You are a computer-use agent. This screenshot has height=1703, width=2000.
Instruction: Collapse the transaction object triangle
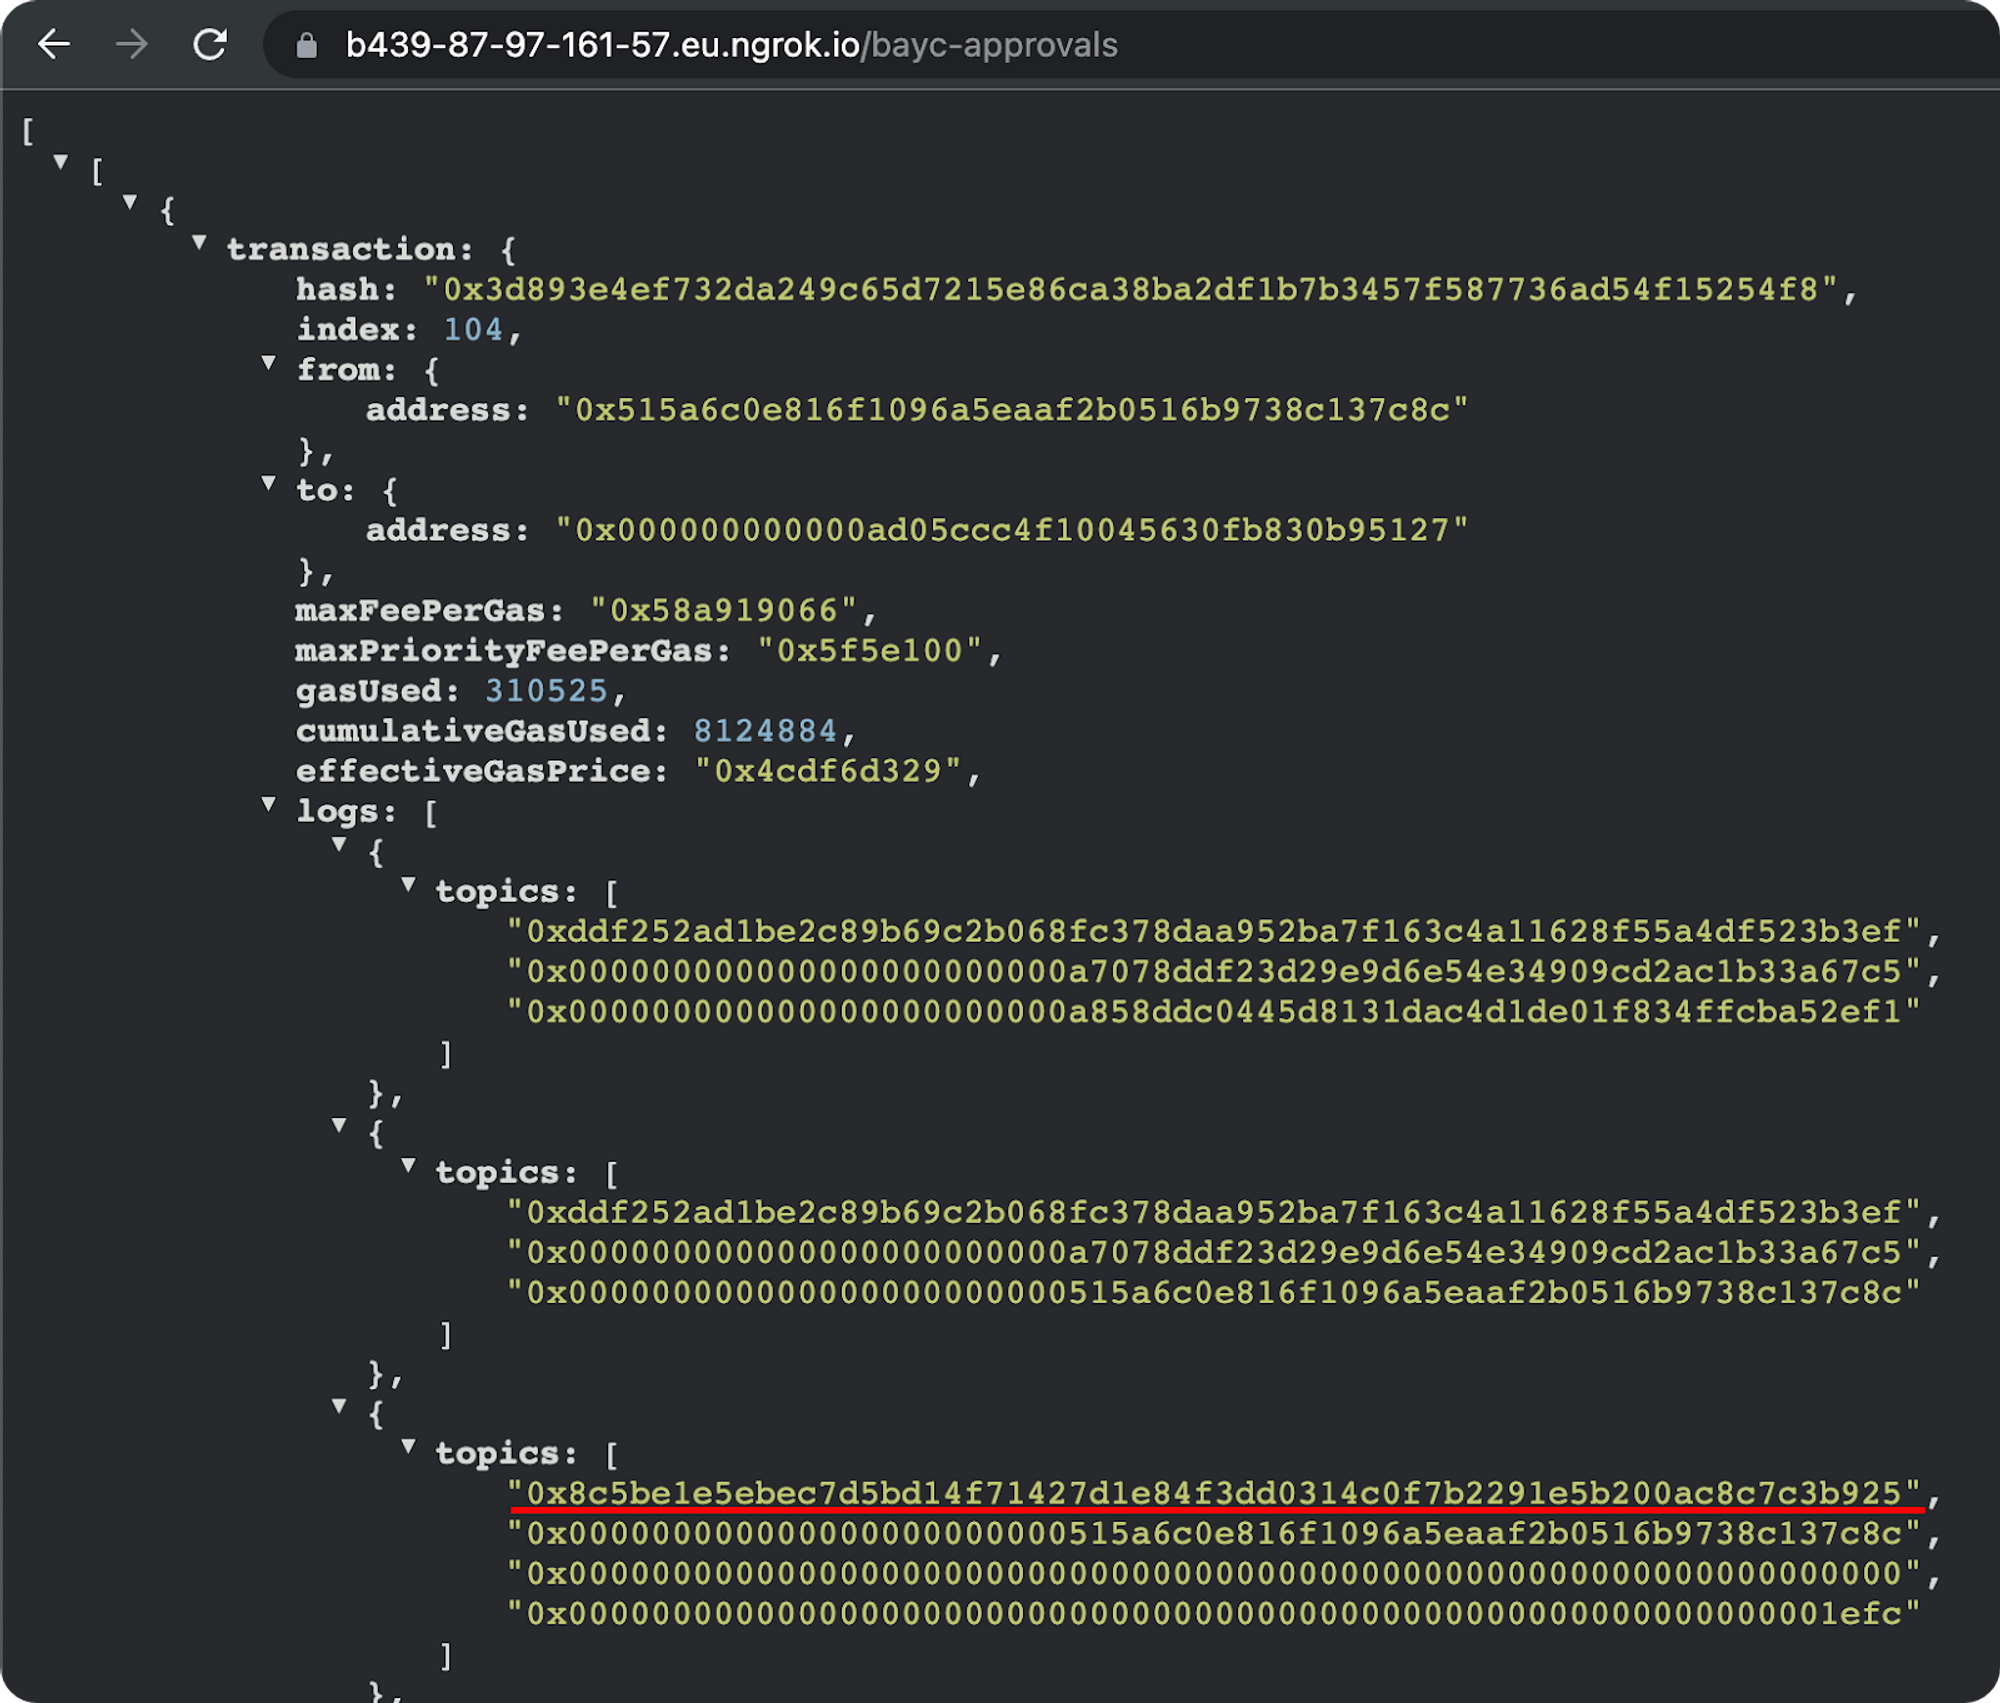[x=199, y=242]
